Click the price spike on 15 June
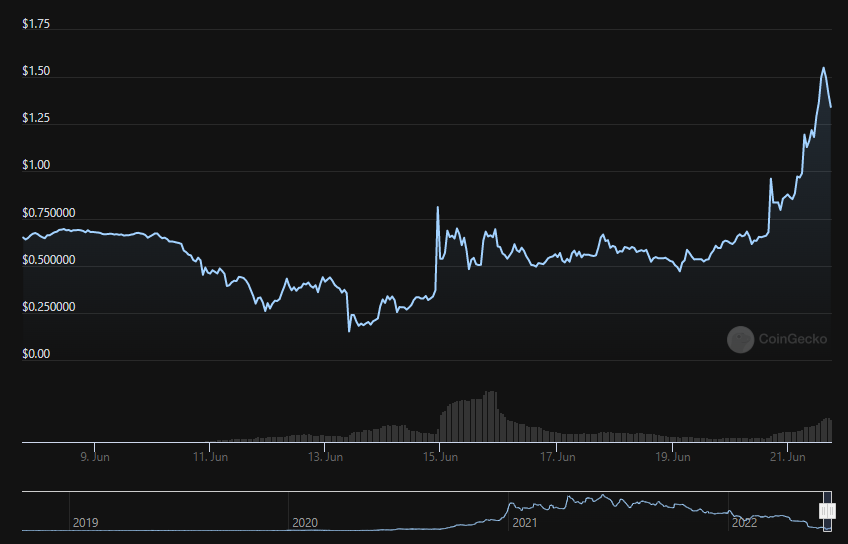The width and height of the screenshot is (848, 544). point(438,207)
